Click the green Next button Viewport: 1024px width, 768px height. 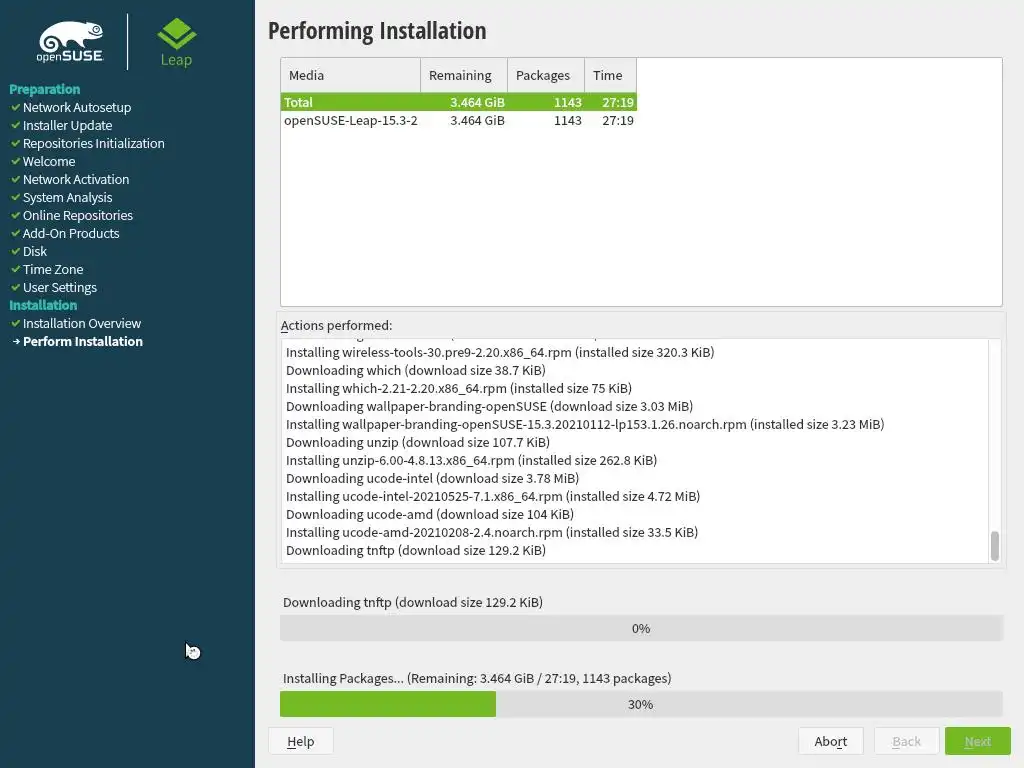coord(978,741)
